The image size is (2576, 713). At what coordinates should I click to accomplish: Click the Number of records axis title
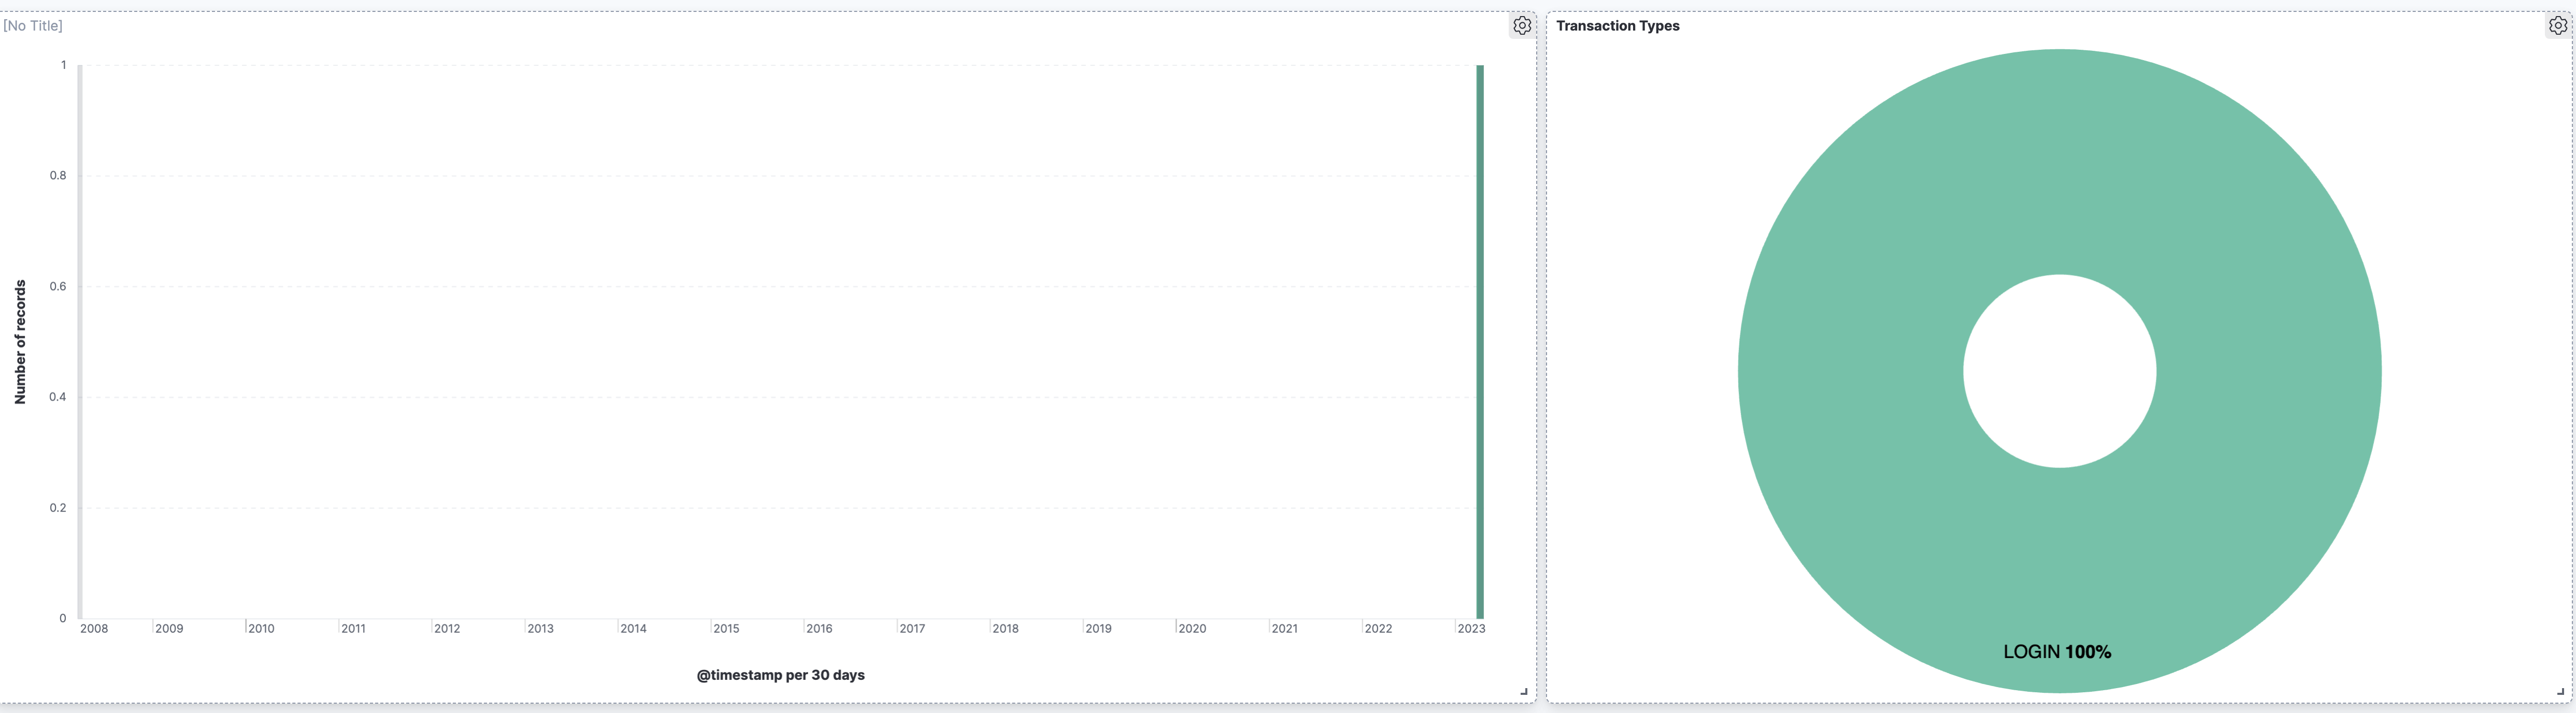tap(20, 342)
